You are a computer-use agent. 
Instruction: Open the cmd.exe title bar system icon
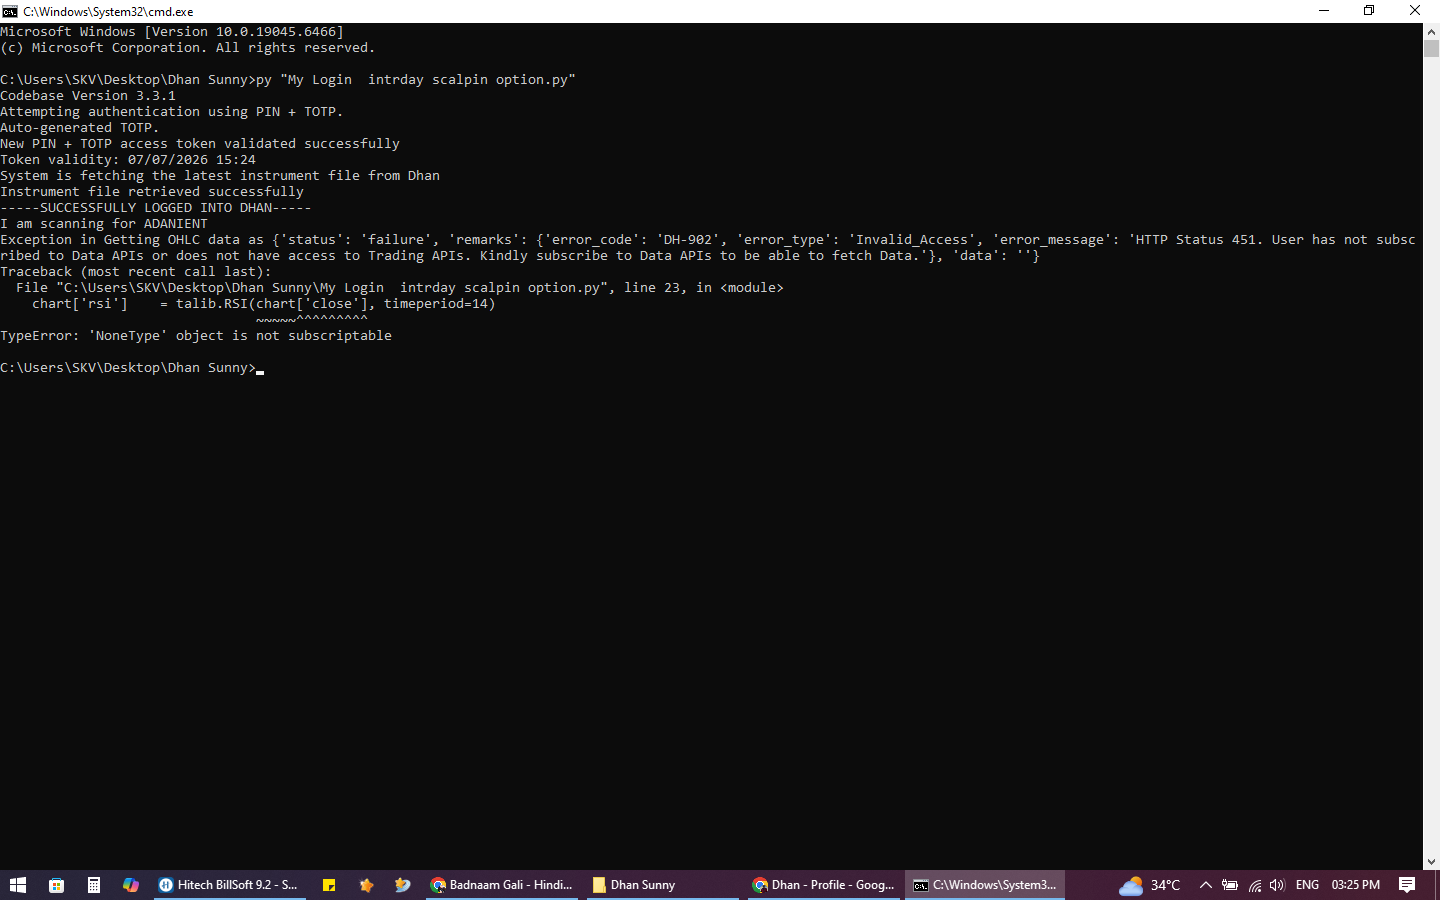coord(10,11)
